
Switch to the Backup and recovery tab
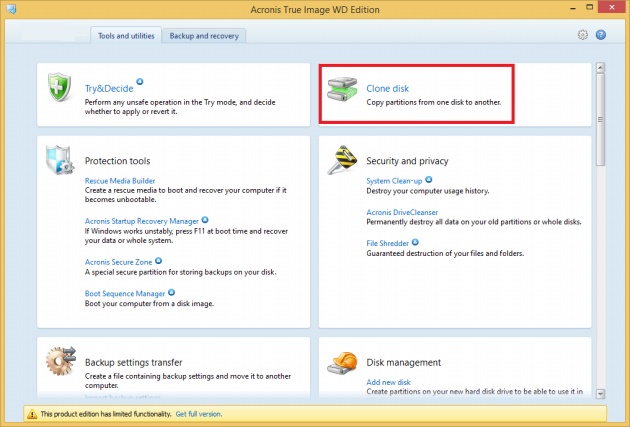click(x=204, y=36)
